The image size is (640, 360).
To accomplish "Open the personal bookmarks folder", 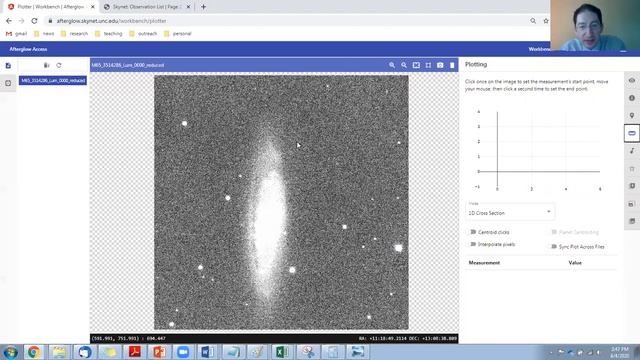I will (178, 34).
